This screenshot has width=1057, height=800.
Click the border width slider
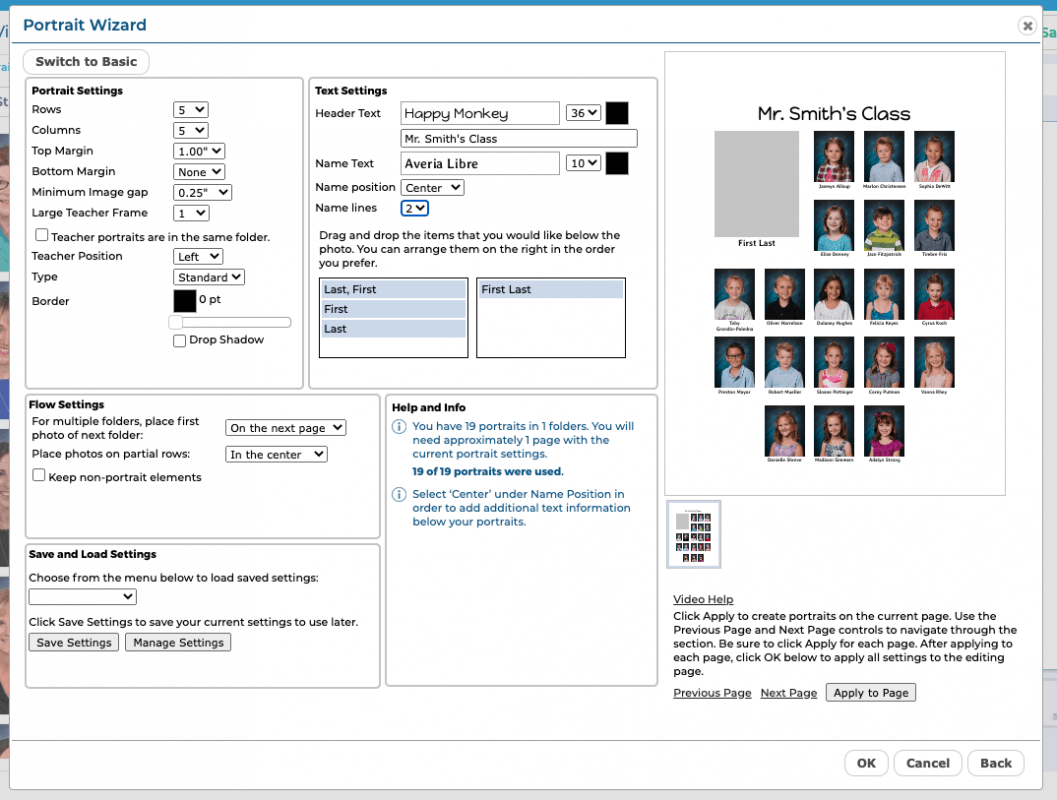click(x=230, y=322)
